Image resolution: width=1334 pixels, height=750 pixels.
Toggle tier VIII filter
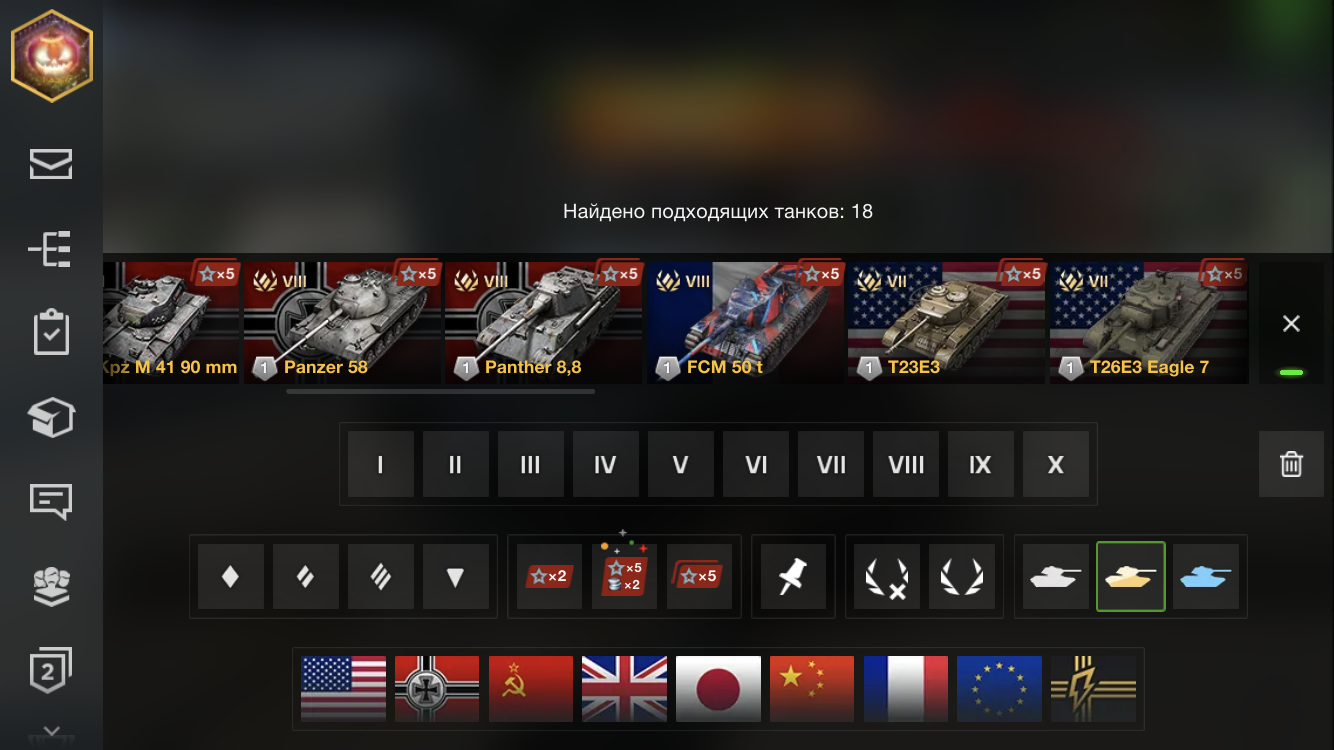906,464
